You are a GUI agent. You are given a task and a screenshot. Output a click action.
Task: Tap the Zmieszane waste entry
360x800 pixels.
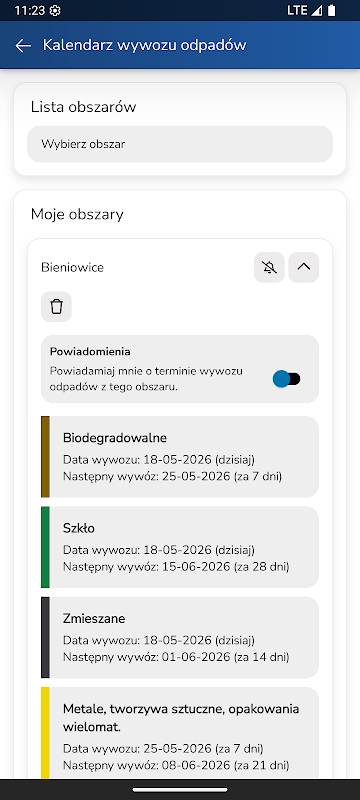(180, 638)
